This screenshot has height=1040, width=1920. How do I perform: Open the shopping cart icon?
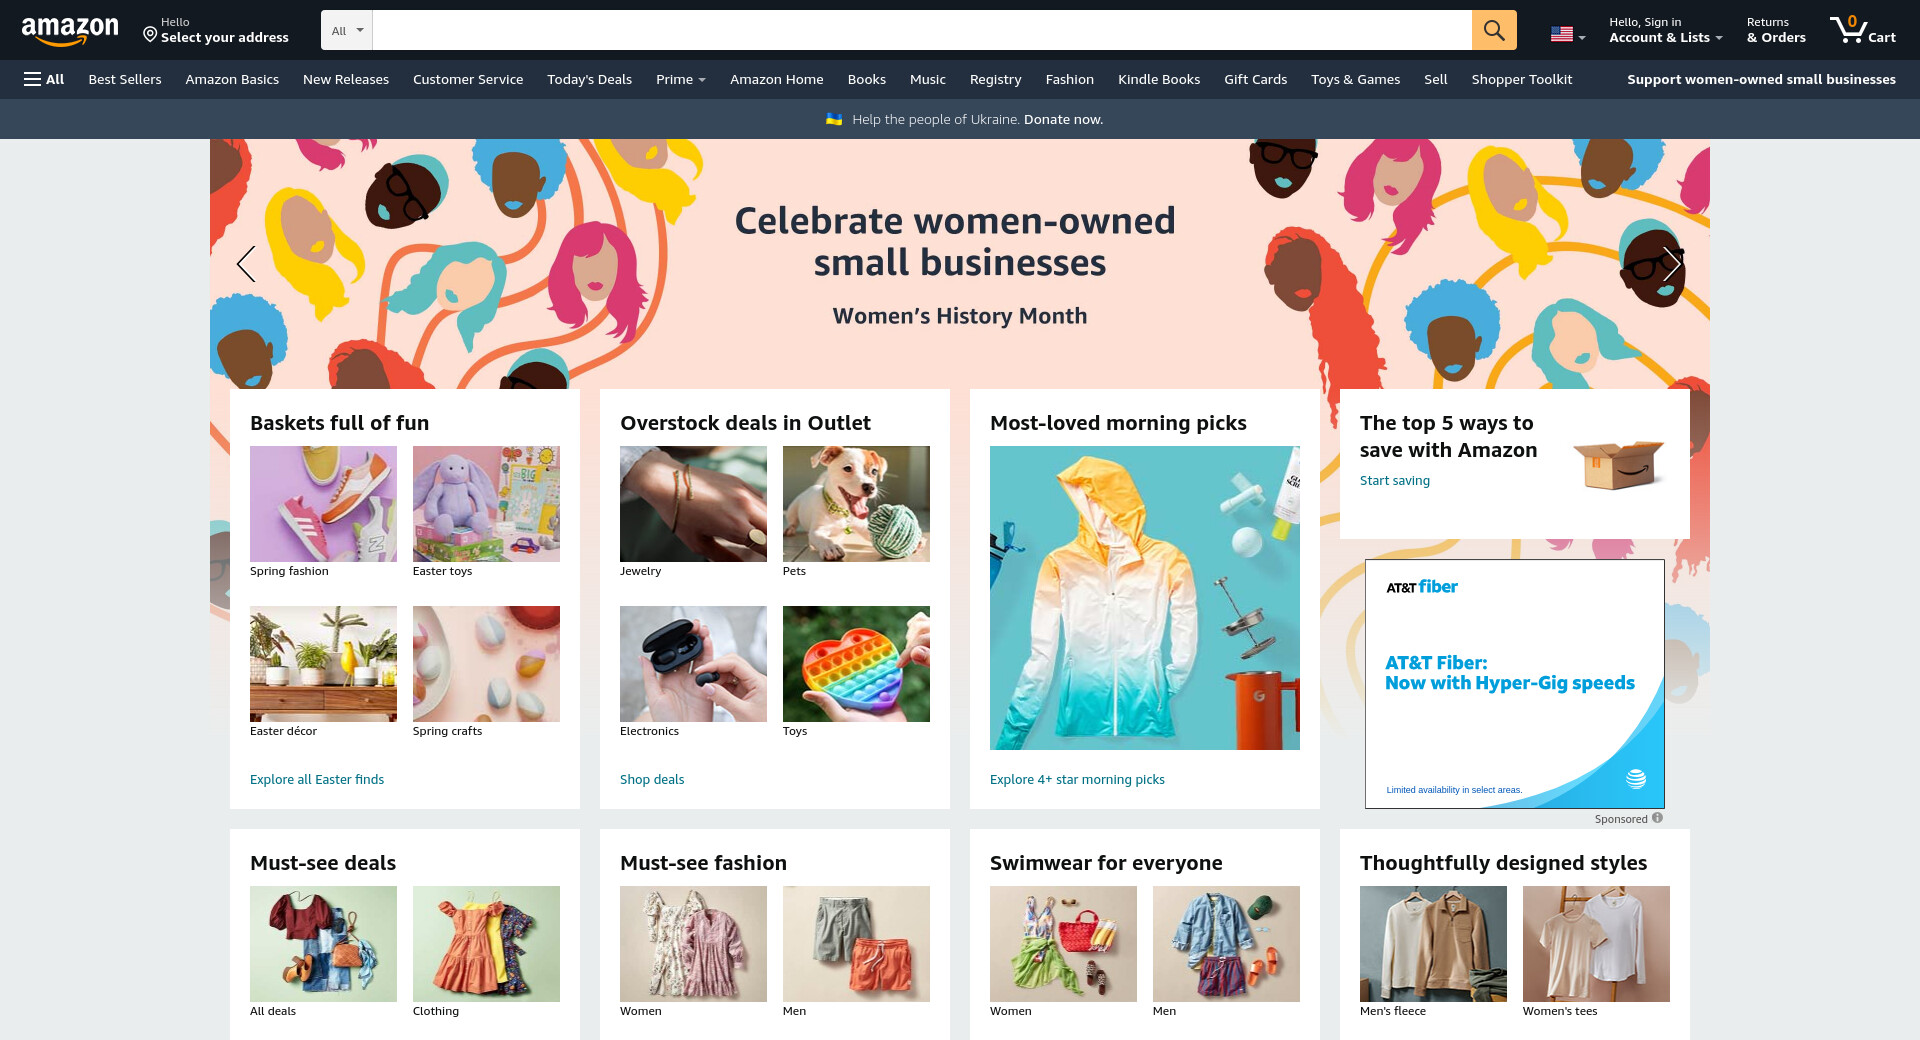coord(1862,30)
